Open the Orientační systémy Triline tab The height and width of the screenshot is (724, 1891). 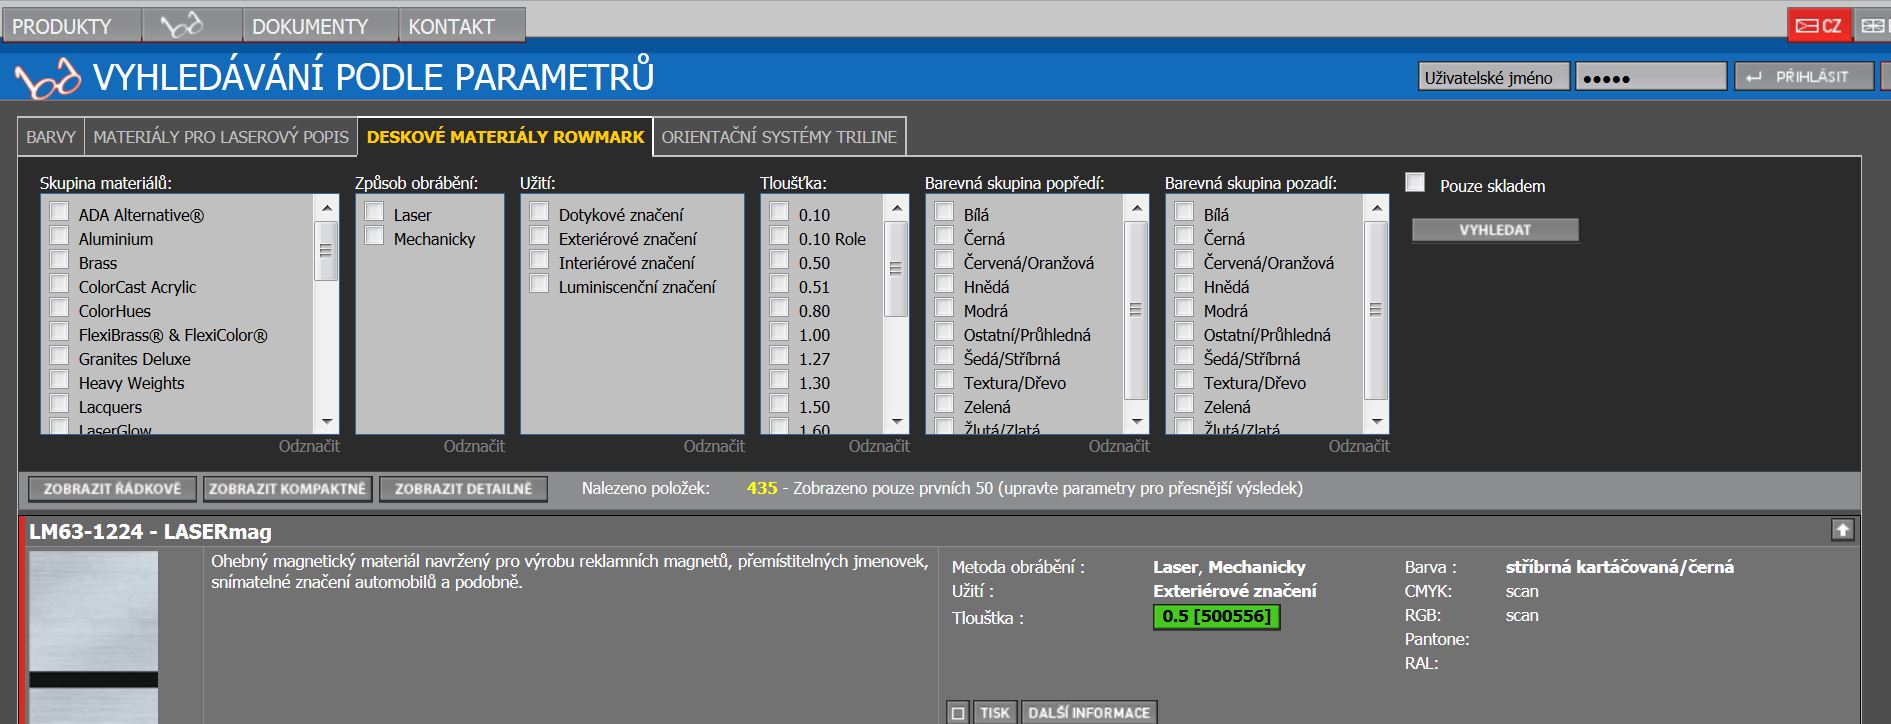point(779,137)
